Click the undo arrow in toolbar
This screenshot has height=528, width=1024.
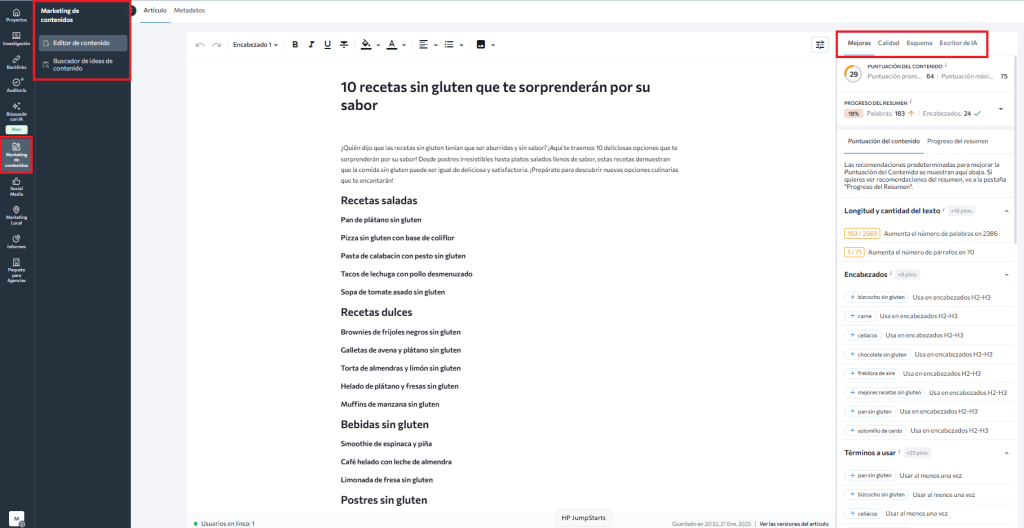(200, 44)
